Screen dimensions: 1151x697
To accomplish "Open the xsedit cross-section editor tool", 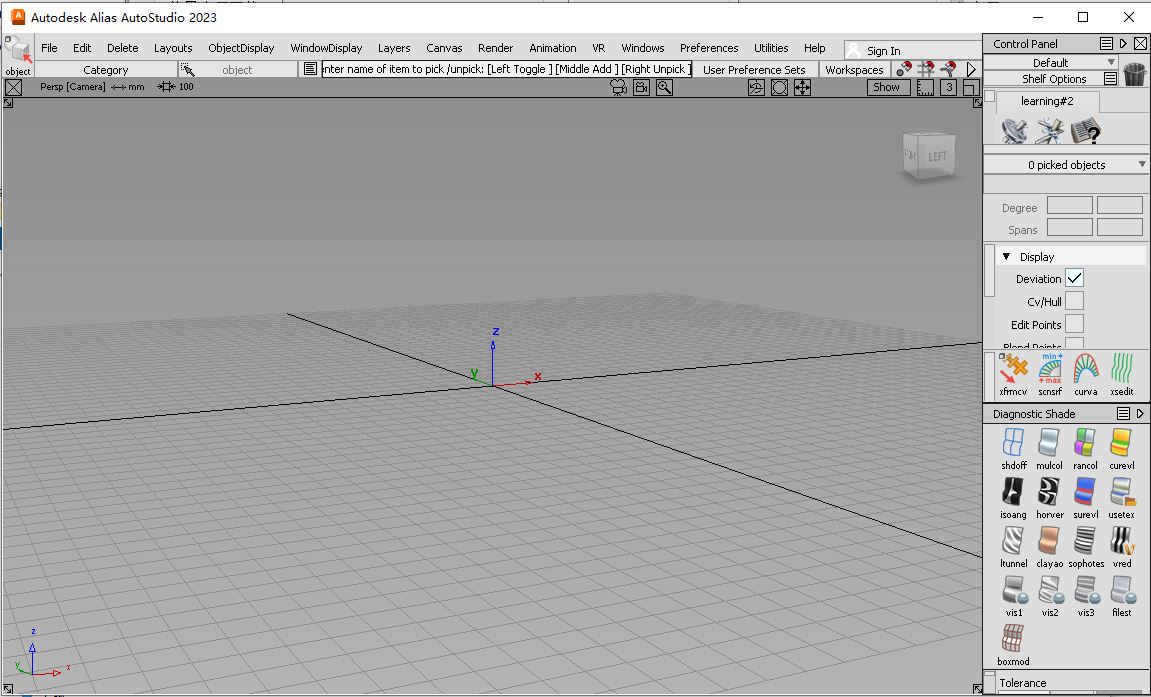I will (x=1122, y=372).
